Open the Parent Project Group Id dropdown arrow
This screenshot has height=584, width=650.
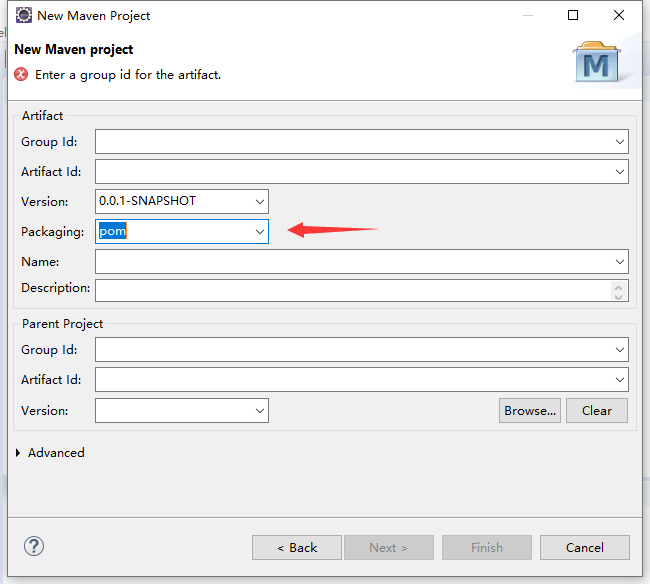(x=620, y=350)
